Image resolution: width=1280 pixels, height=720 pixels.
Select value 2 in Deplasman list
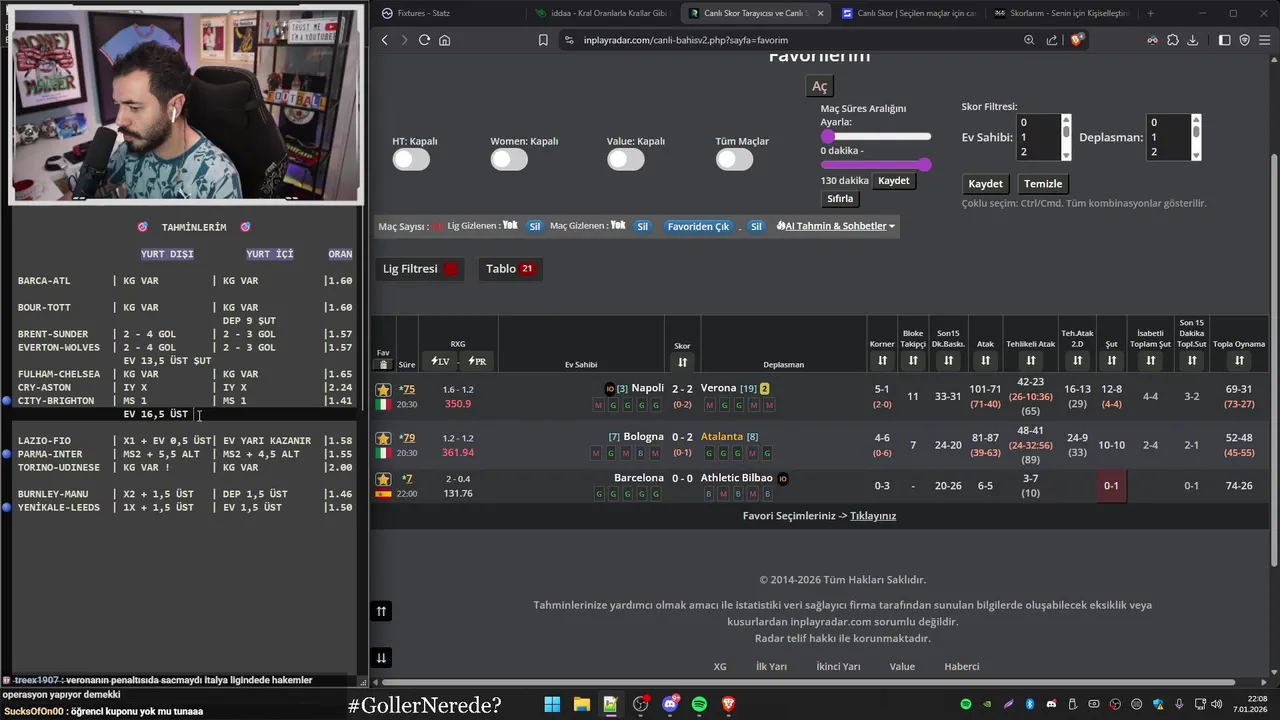click(x=1168, y=152)
